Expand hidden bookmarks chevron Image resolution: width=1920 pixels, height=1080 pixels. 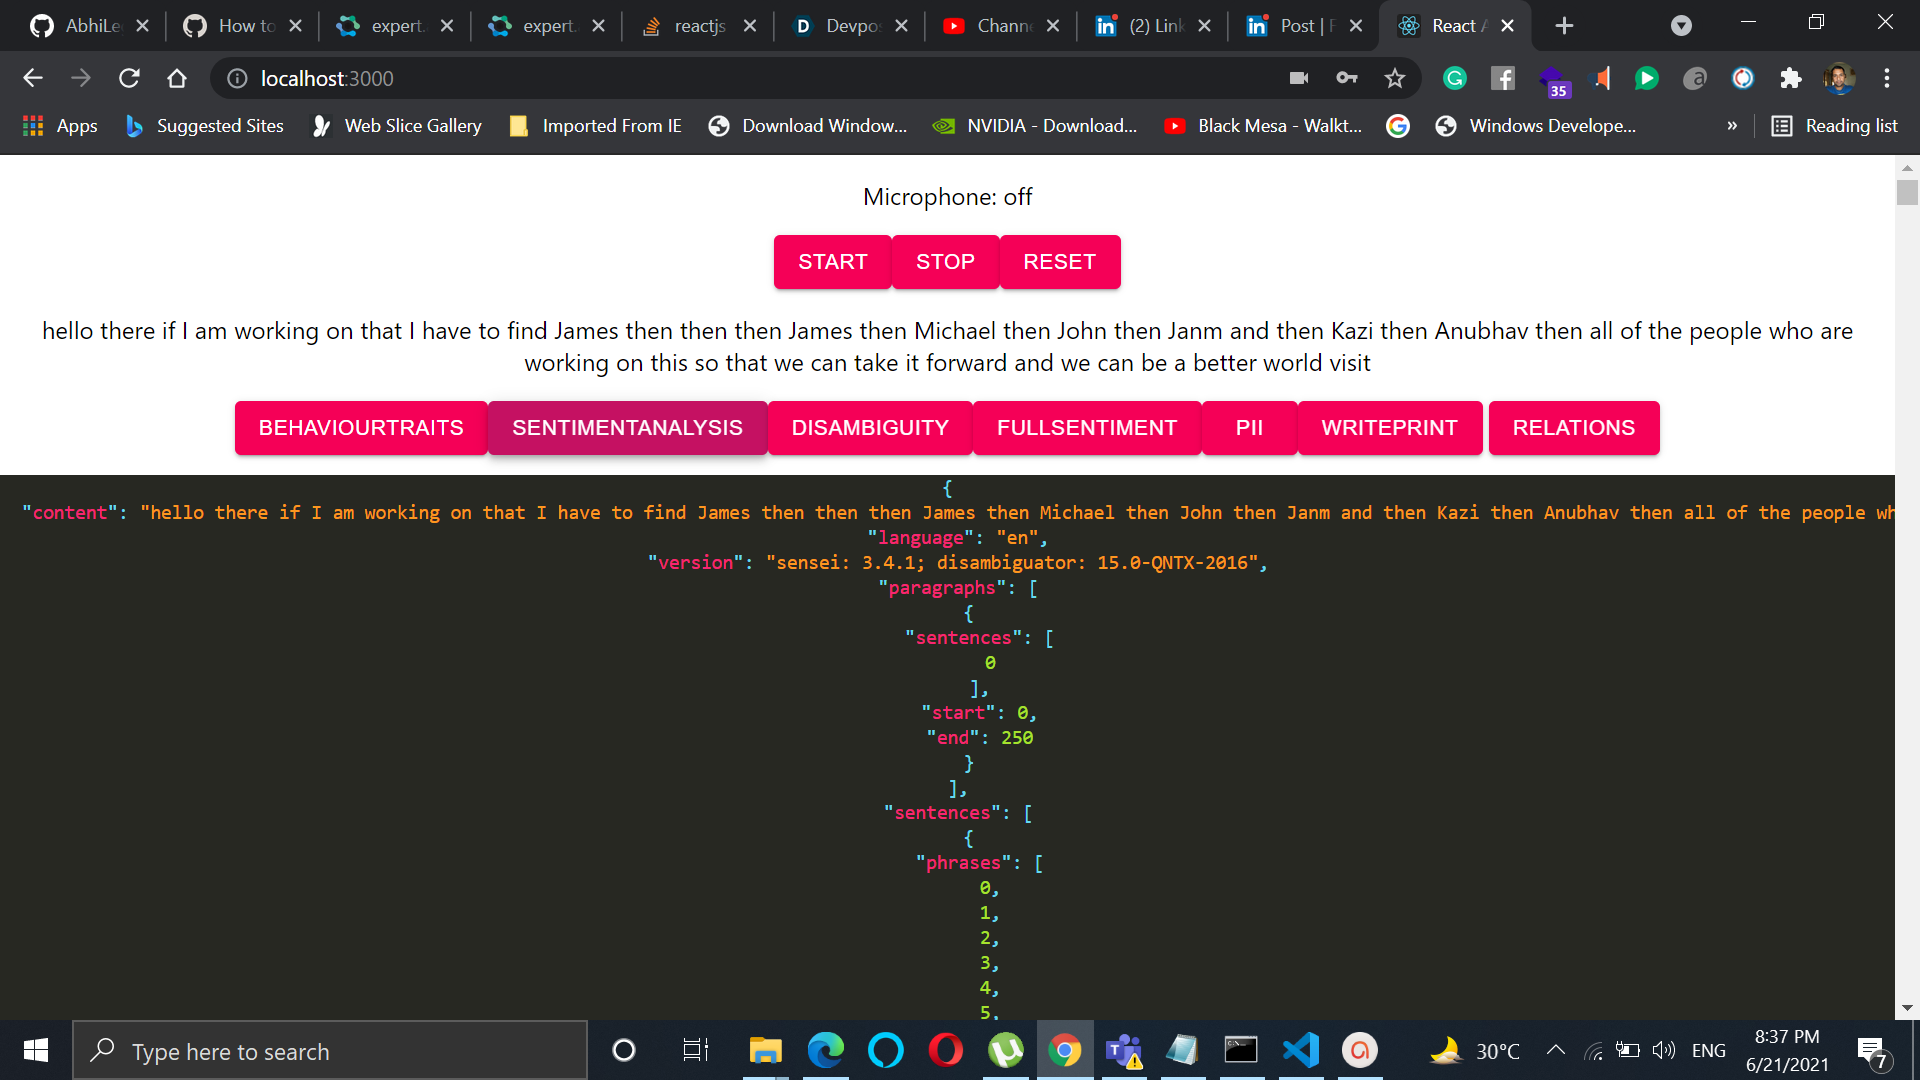pyautogui.click(x=1732, y=126)
